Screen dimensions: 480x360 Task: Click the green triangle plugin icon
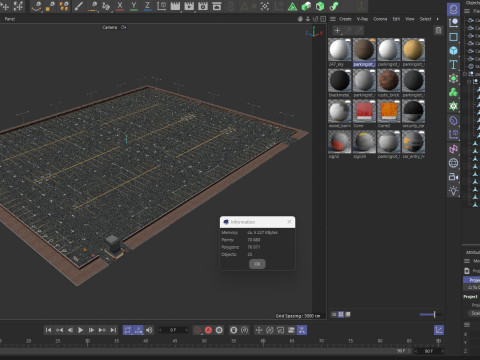tap(292, 6)
